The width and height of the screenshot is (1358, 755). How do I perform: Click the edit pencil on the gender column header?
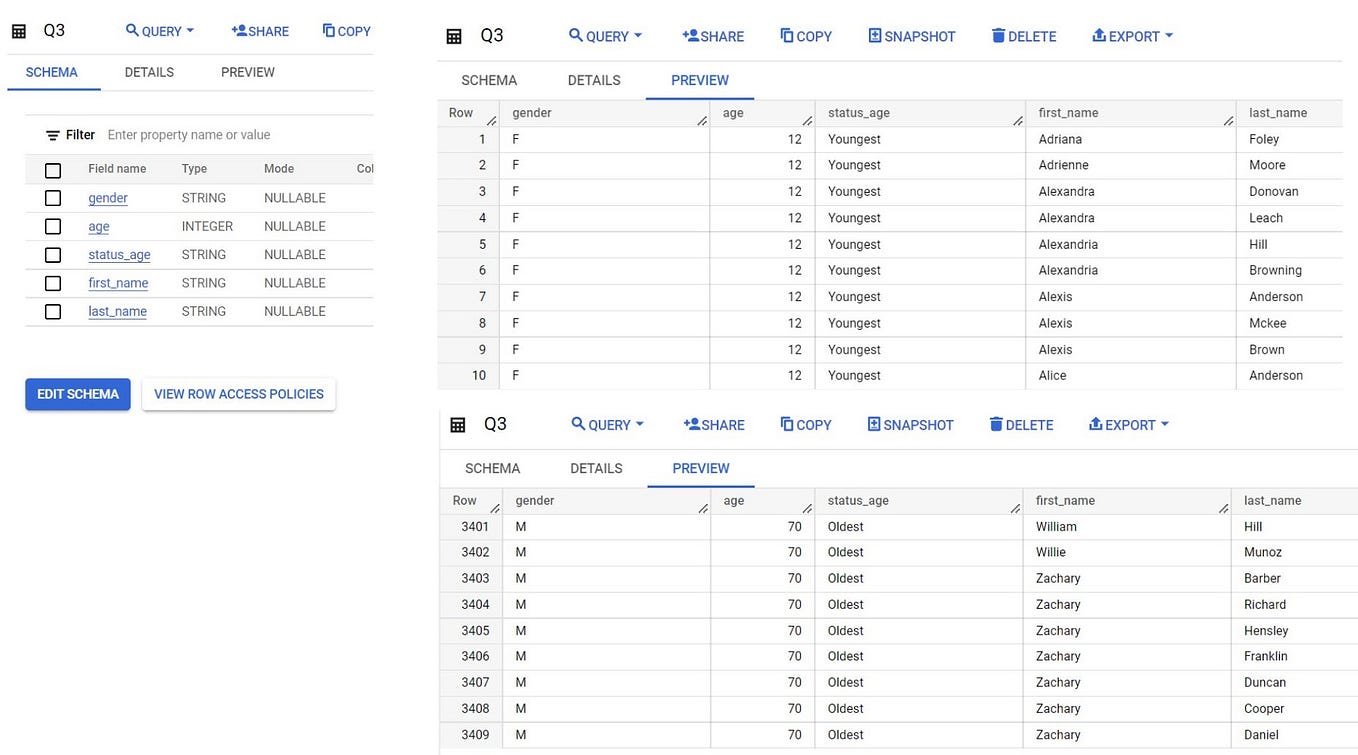point(703,118)
